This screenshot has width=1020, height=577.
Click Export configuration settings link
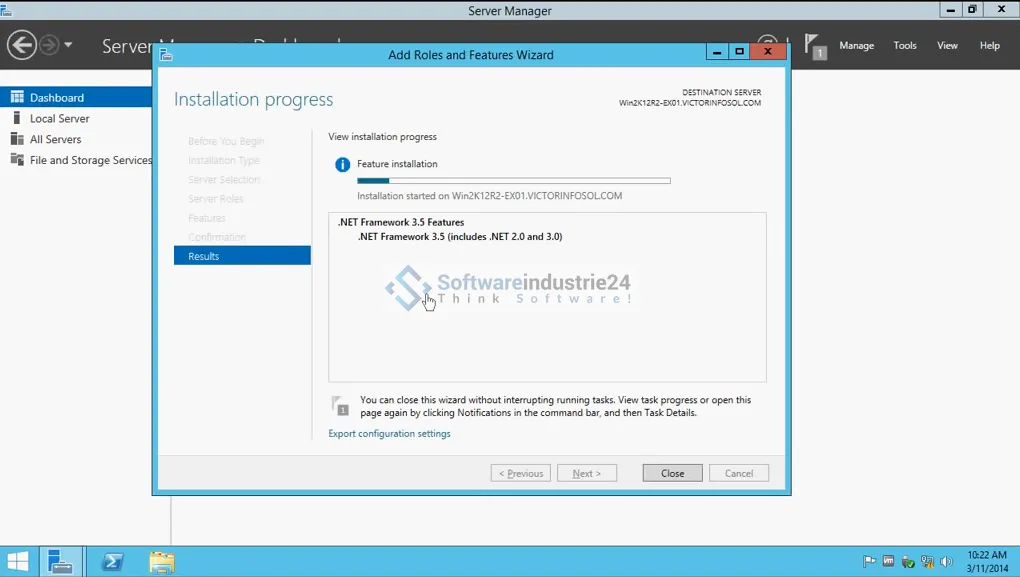(x=389, y=434)
